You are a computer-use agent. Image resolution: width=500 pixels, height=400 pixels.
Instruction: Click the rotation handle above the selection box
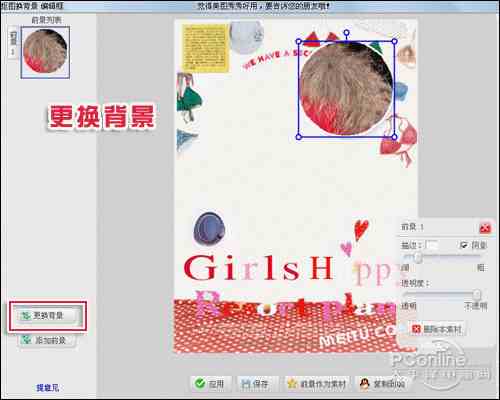347,33
